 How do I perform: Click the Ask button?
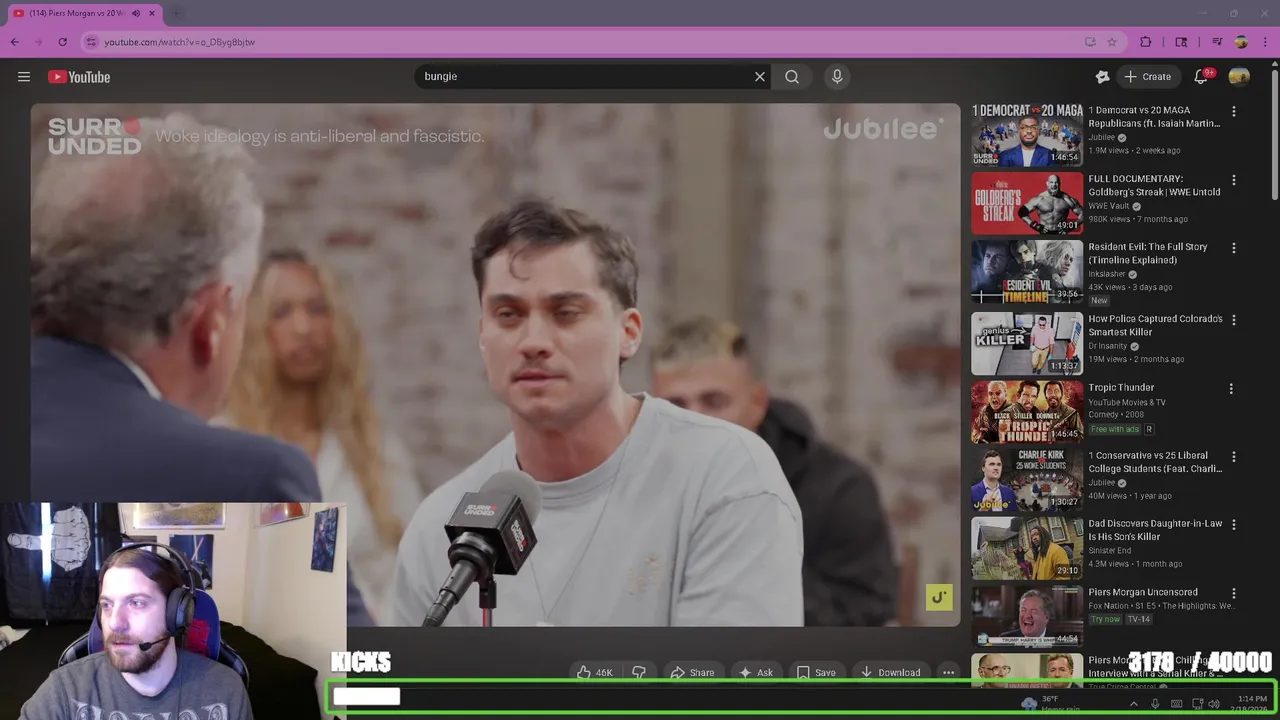(756, 672)
